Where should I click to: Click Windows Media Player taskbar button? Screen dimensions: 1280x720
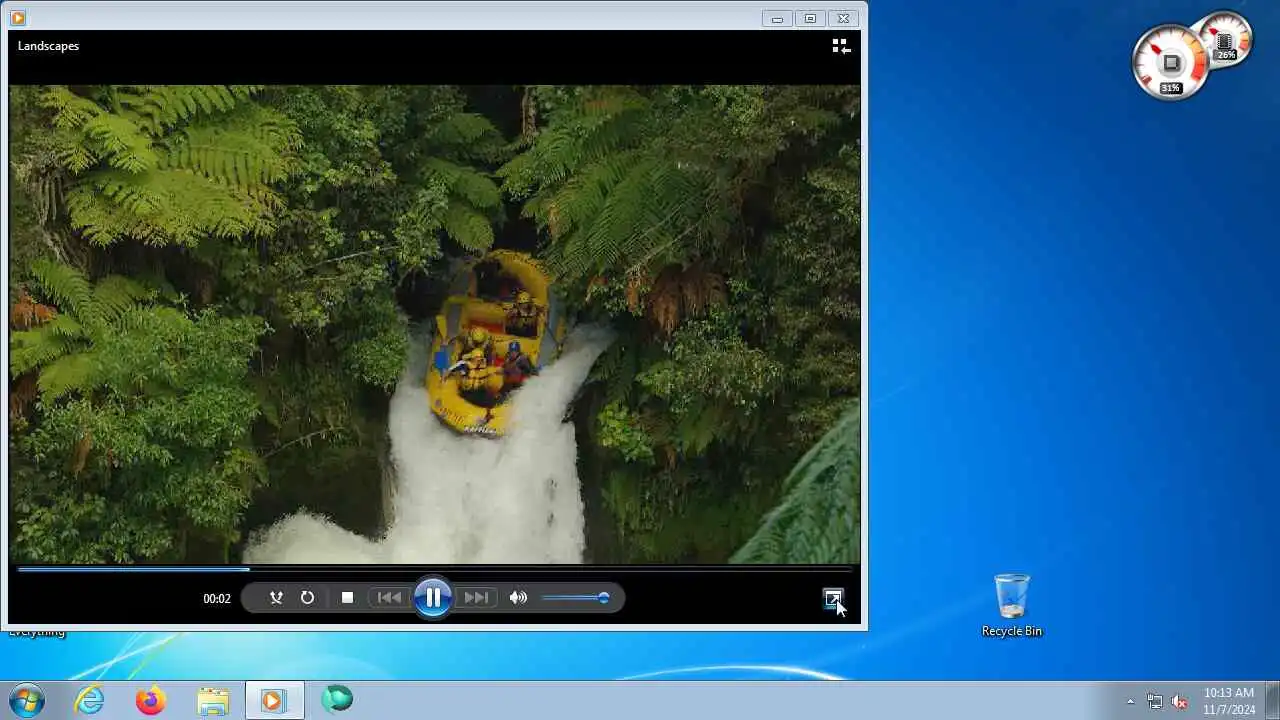pos(274,700)
